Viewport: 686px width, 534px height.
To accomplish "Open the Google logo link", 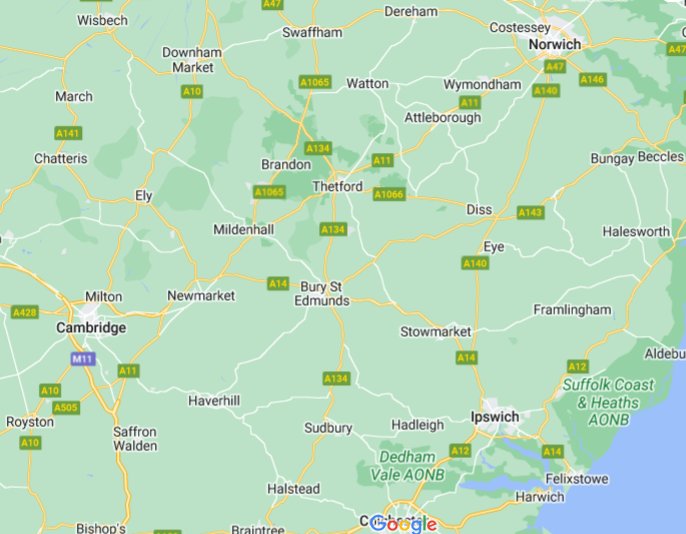I will point(403,524).
